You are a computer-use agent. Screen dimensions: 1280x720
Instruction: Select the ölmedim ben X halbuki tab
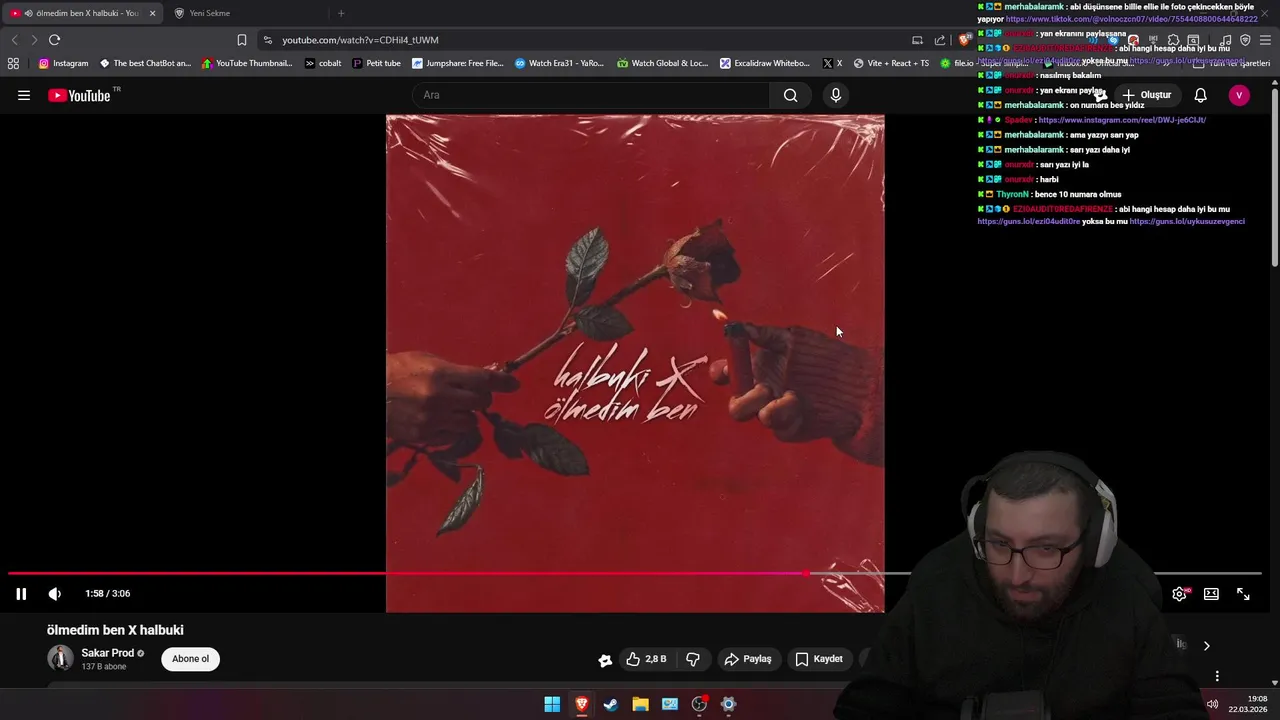[80, 13]
